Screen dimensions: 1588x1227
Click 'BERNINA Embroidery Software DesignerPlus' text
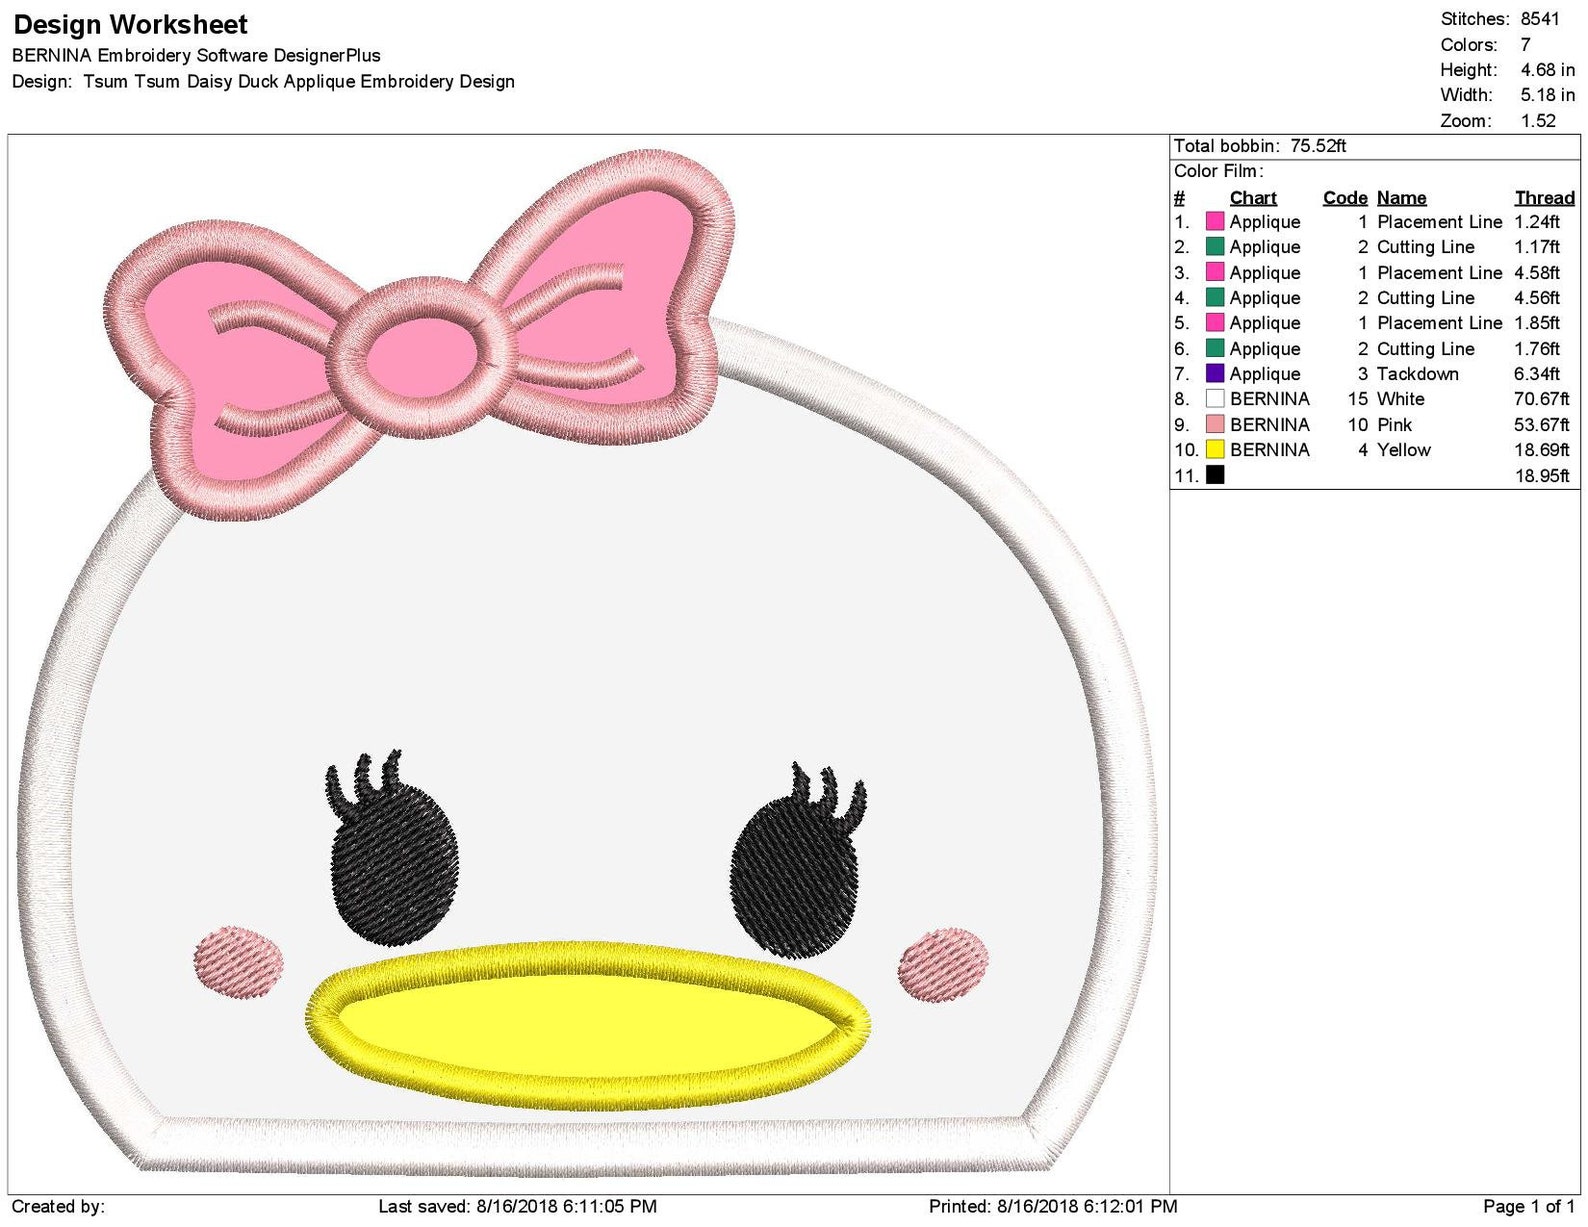[196, 56]
